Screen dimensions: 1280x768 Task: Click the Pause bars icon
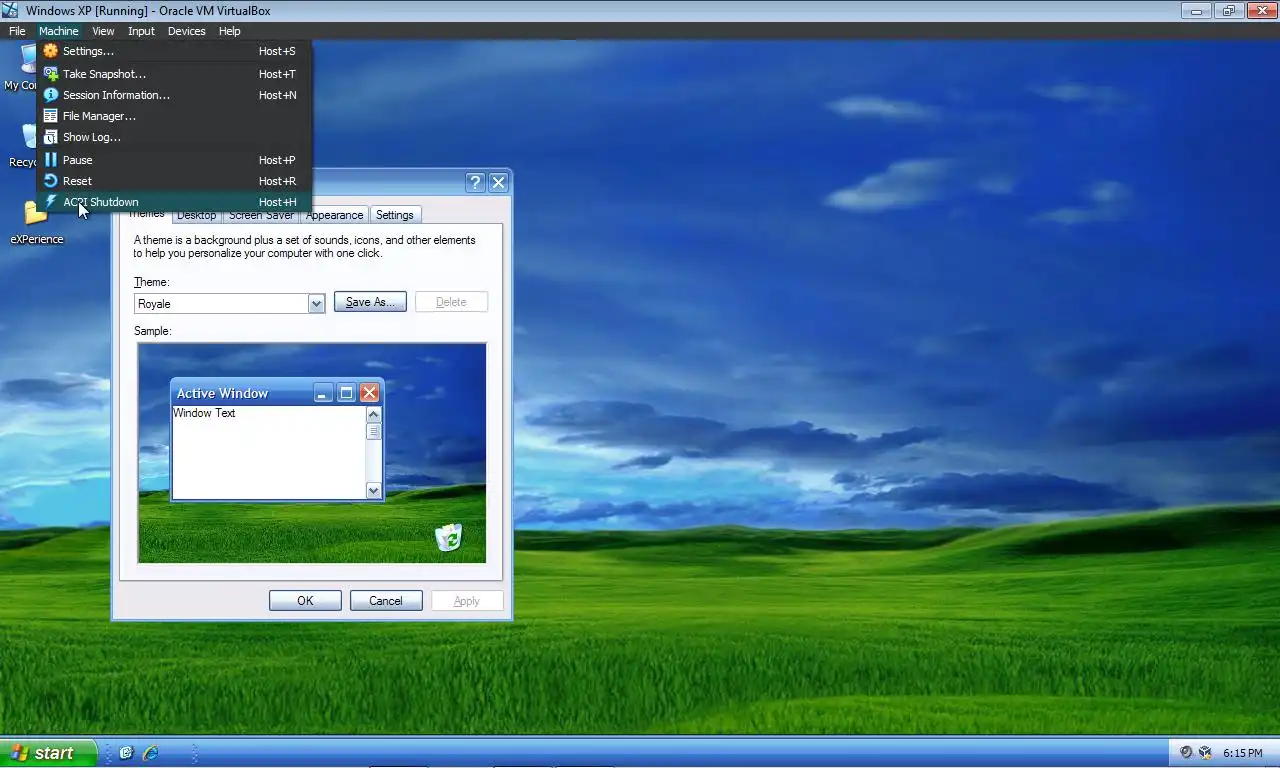(x=50, y=160)
